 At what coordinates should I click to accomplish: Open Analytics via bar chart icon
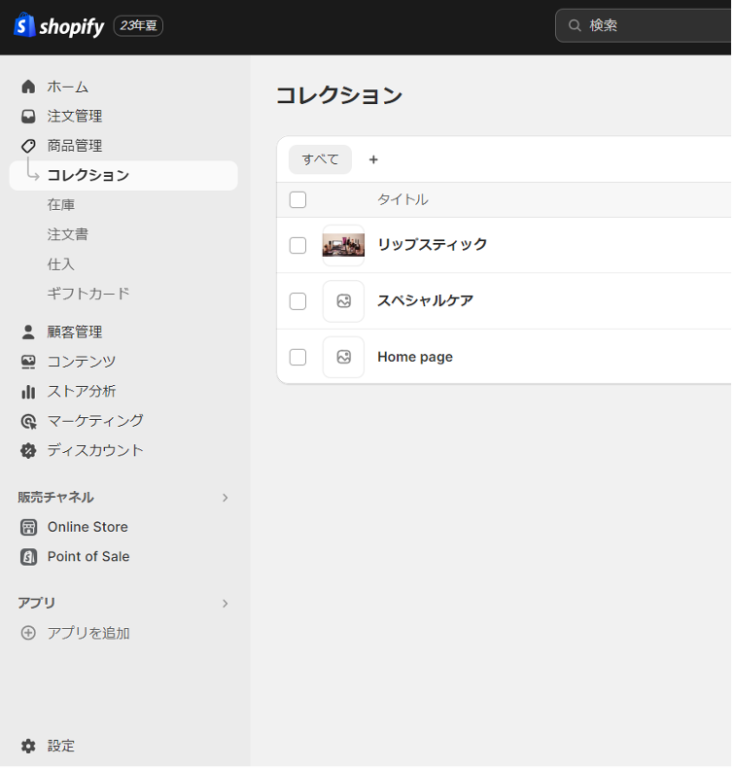(x=28, y=391)
